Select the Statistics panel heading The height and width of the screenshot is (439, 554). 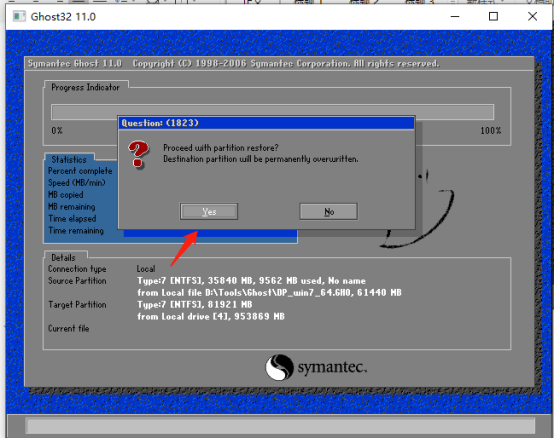69,160
